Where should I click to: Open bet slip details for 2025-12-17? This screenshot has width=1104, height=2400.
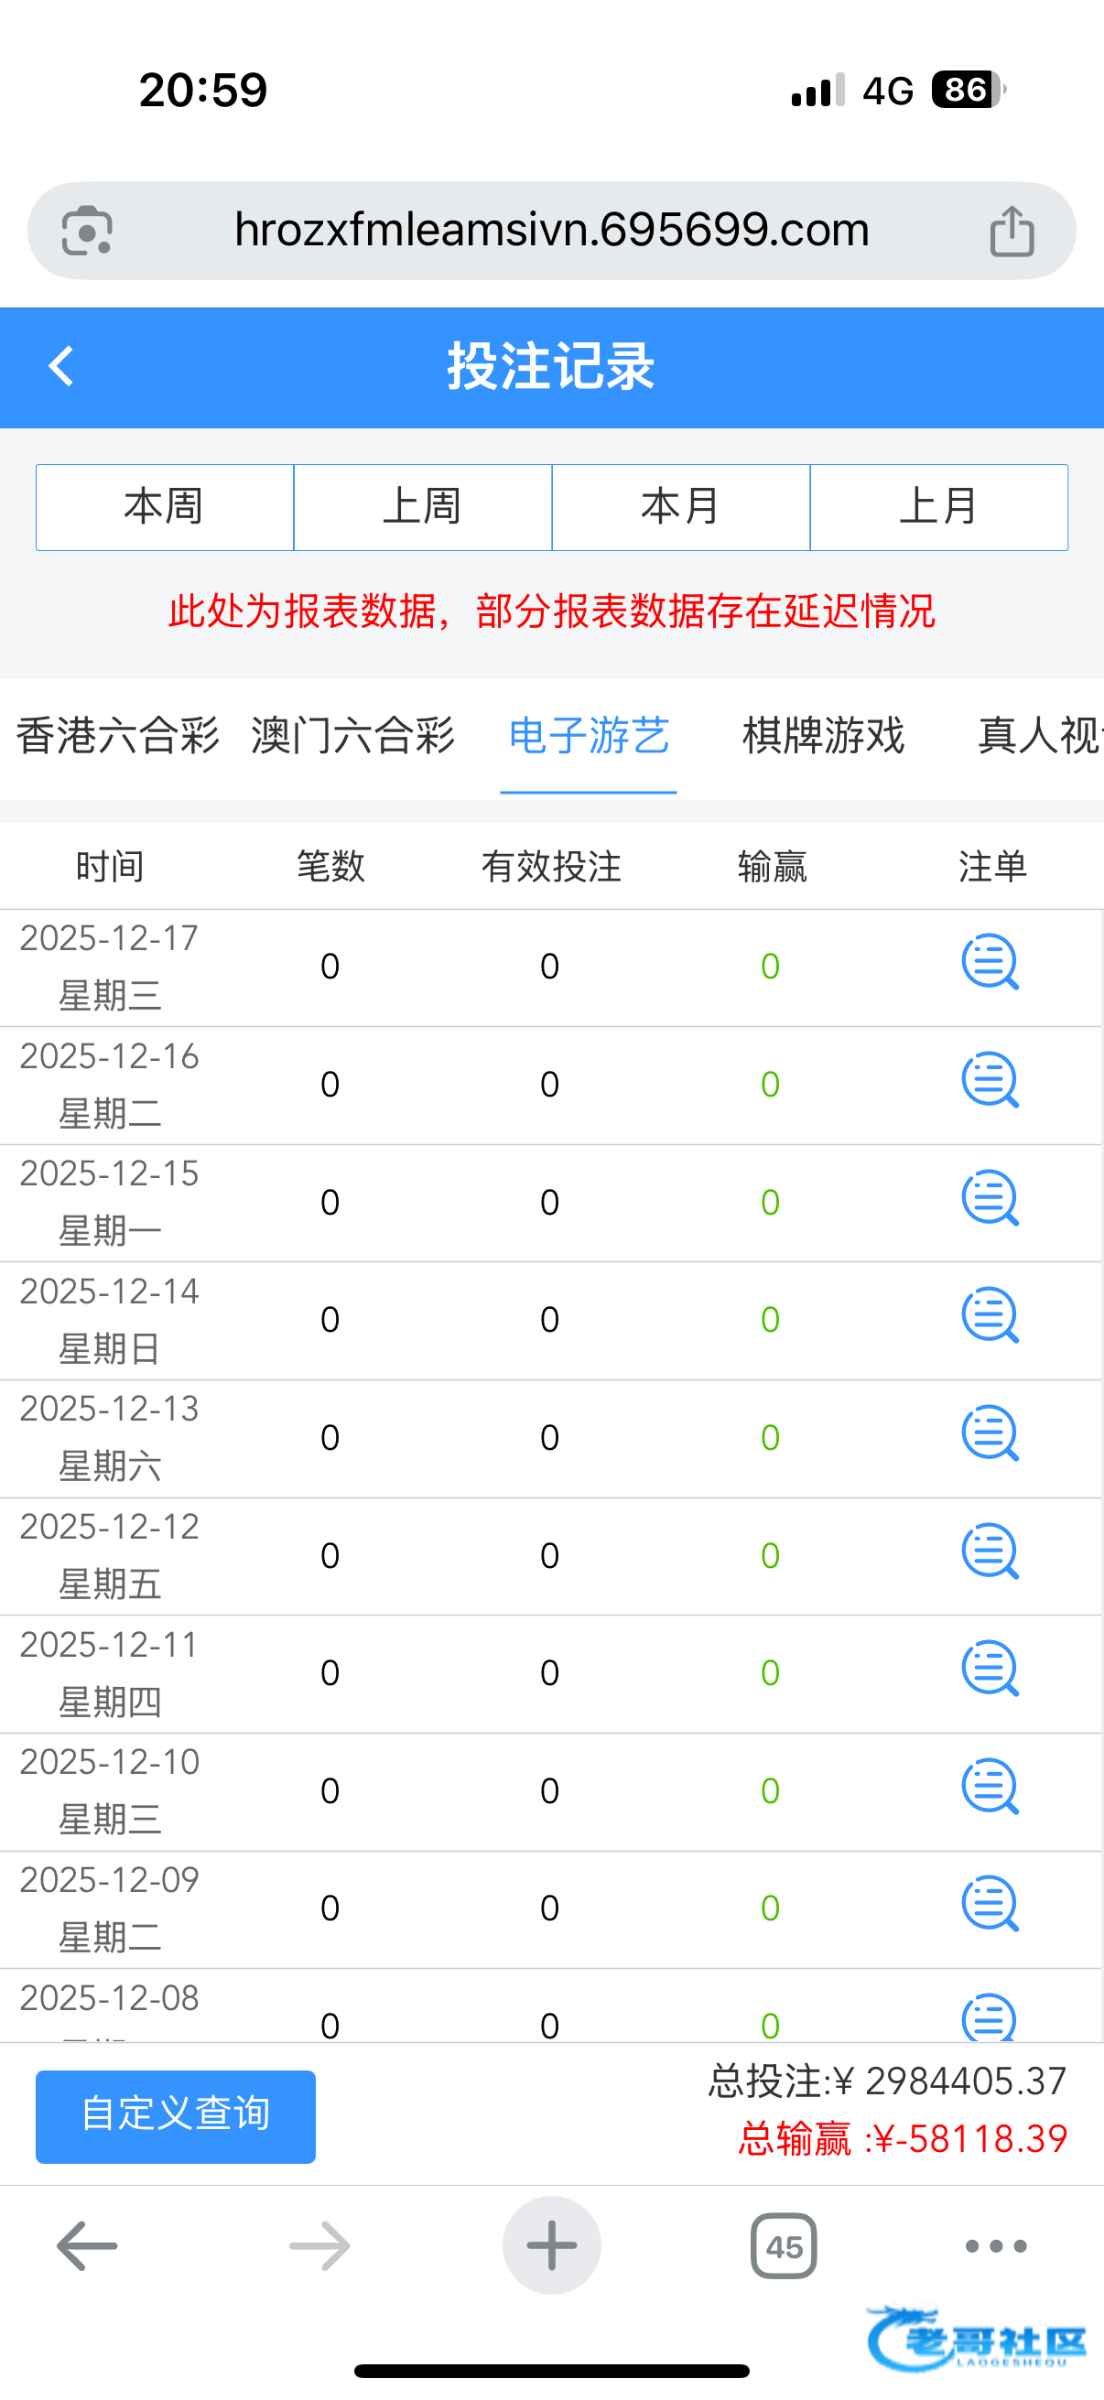point(989,963)
